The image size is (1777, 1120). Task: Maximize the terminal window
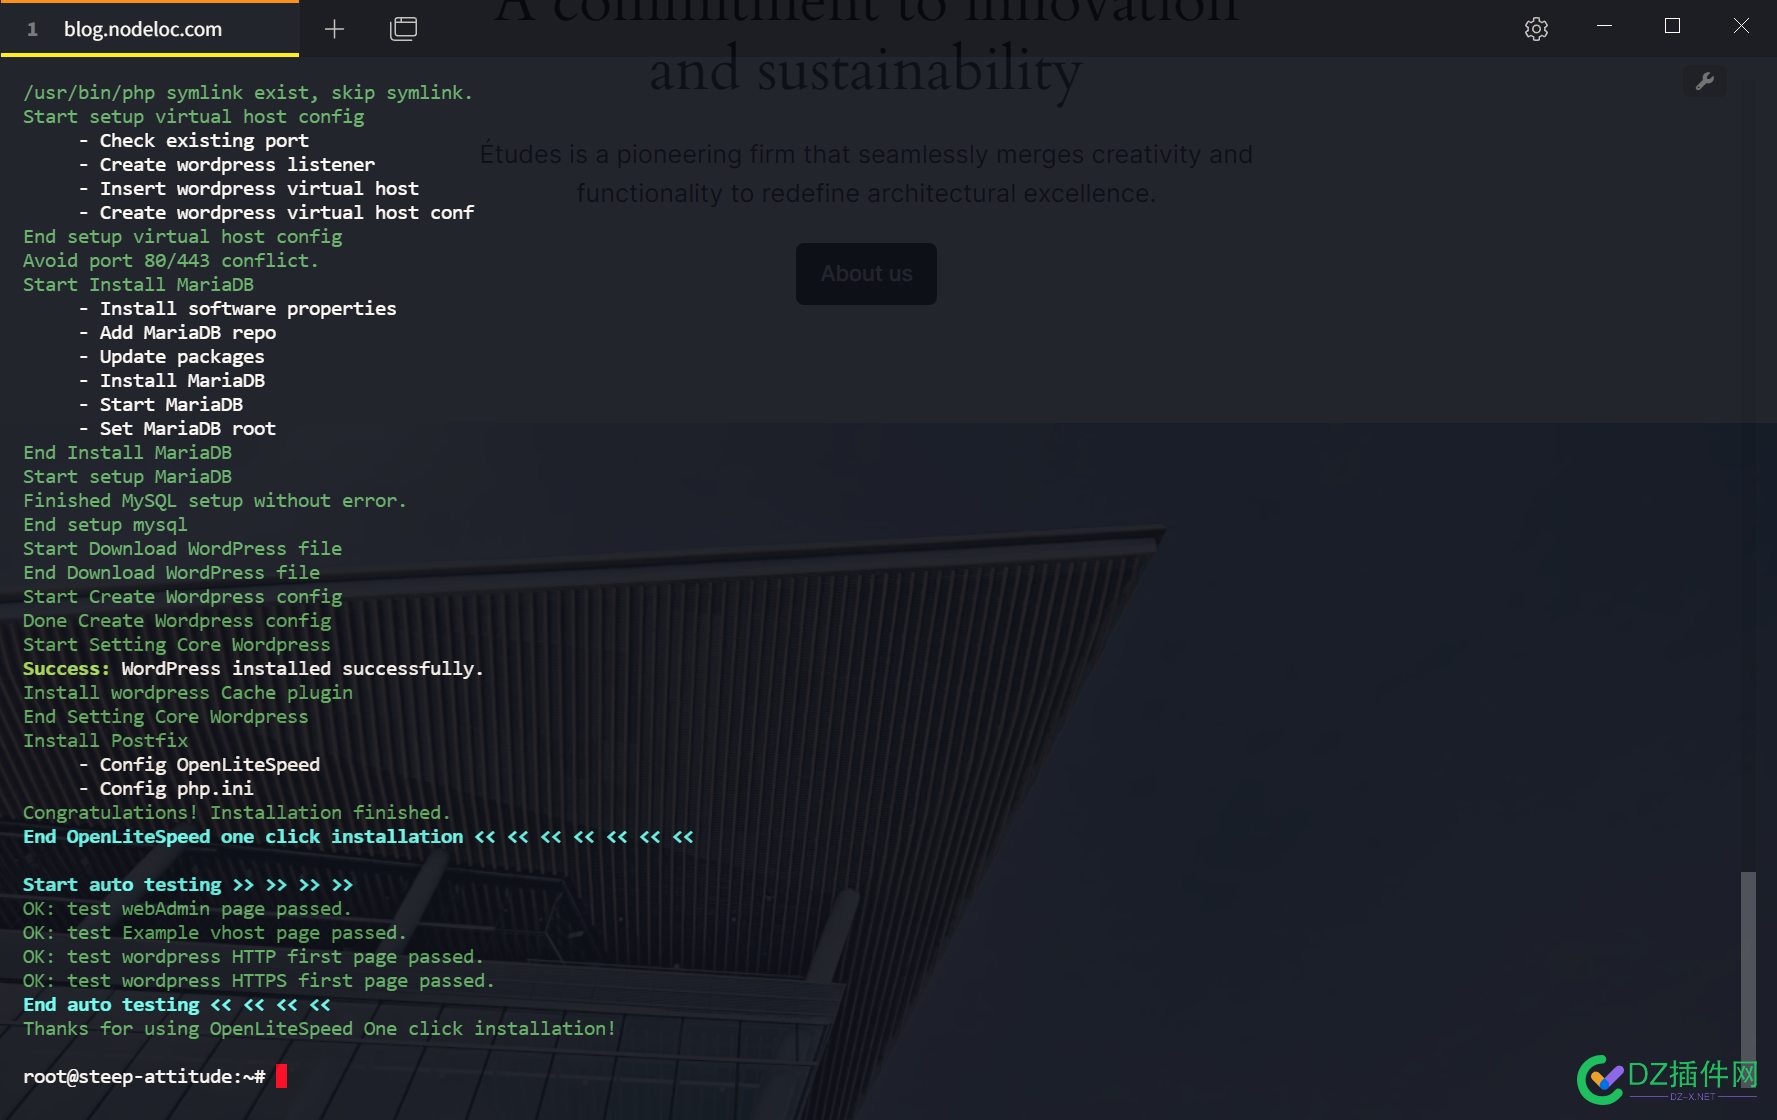coord(1672,26)
